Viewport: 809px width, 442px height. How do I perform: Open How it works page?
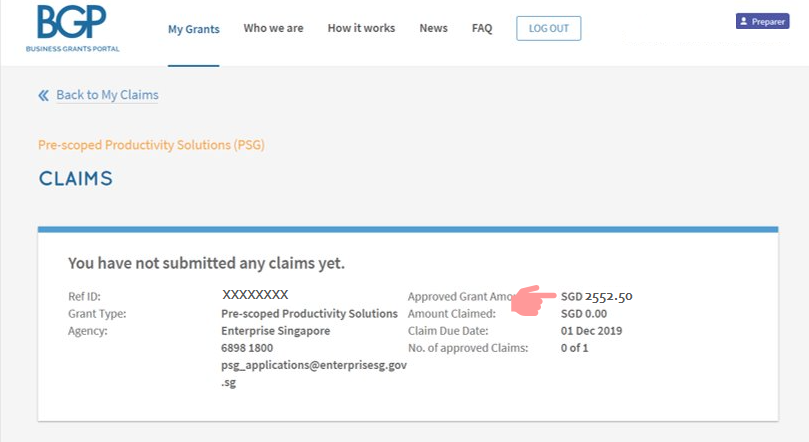[x=361, y=28]
